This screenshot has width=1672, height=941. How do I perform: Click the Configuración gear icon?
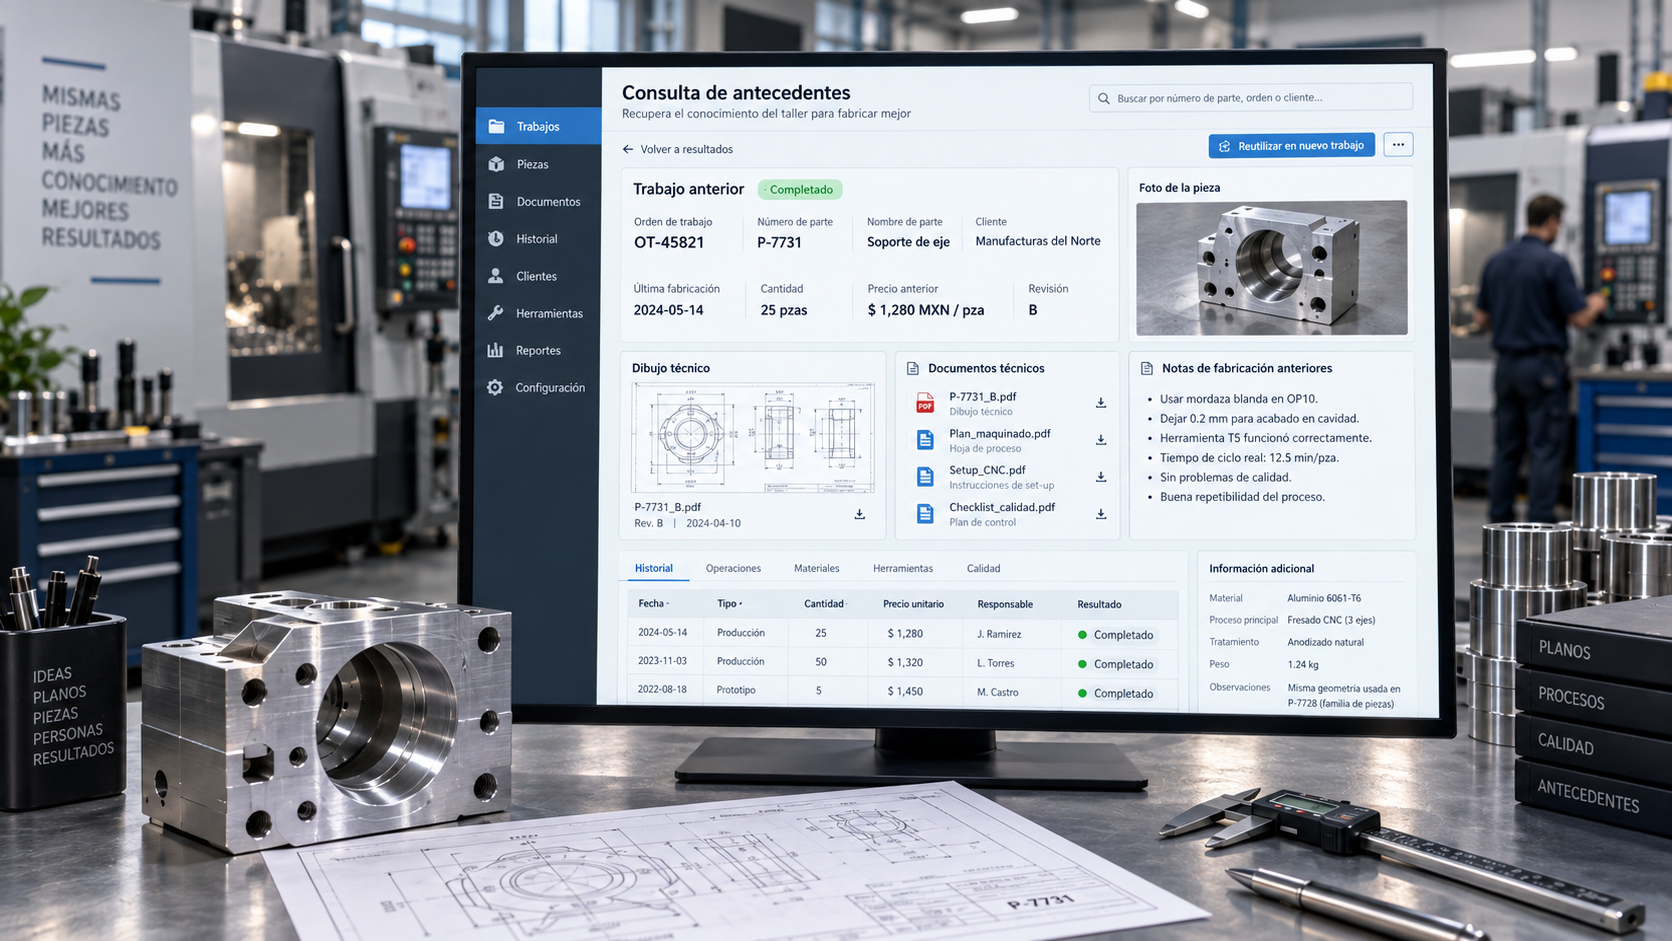tap(495, 387)
